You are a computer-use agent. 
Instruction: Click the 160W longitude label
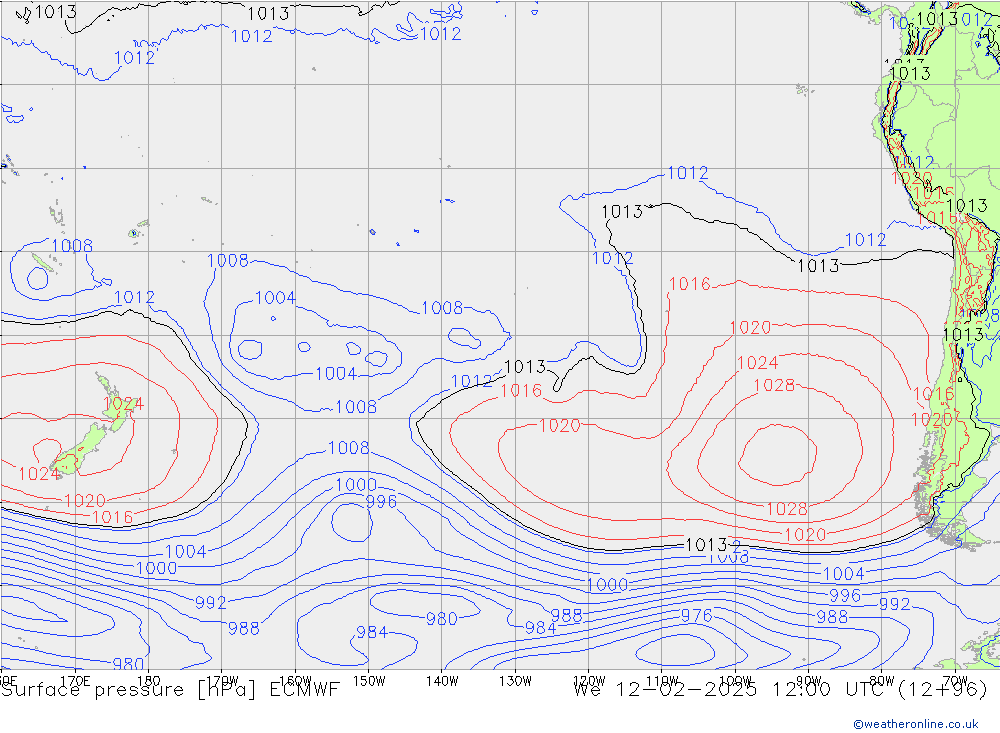tap(295, 681)
